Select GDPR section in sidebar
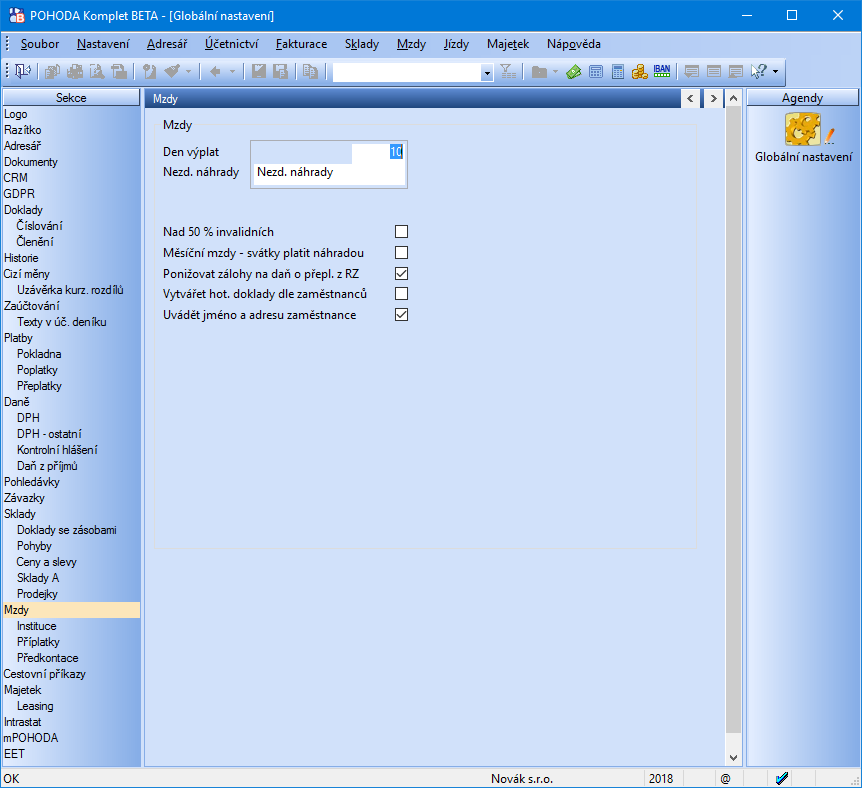This screenshot has width=862, height=788. click(x=19, y=194)
